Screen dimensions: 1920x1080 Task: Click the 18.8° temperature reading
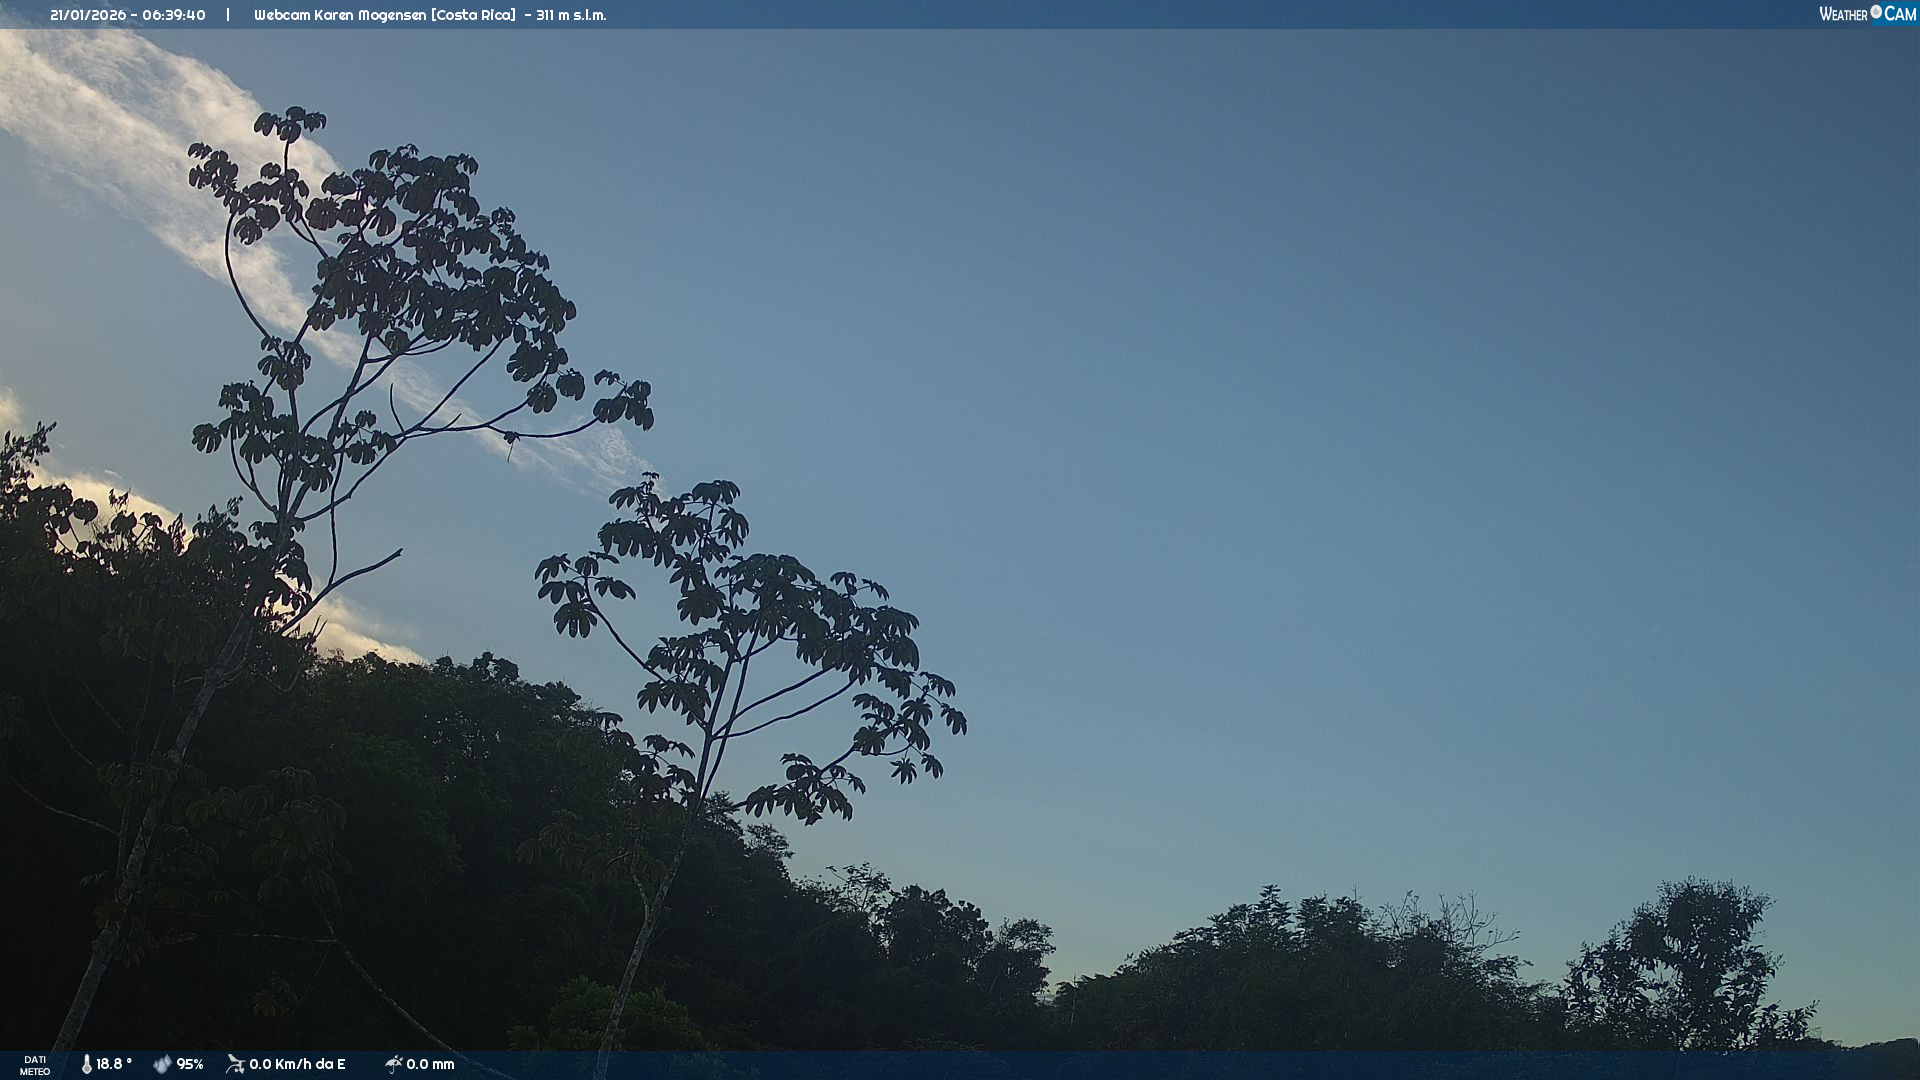point(114,1064)
